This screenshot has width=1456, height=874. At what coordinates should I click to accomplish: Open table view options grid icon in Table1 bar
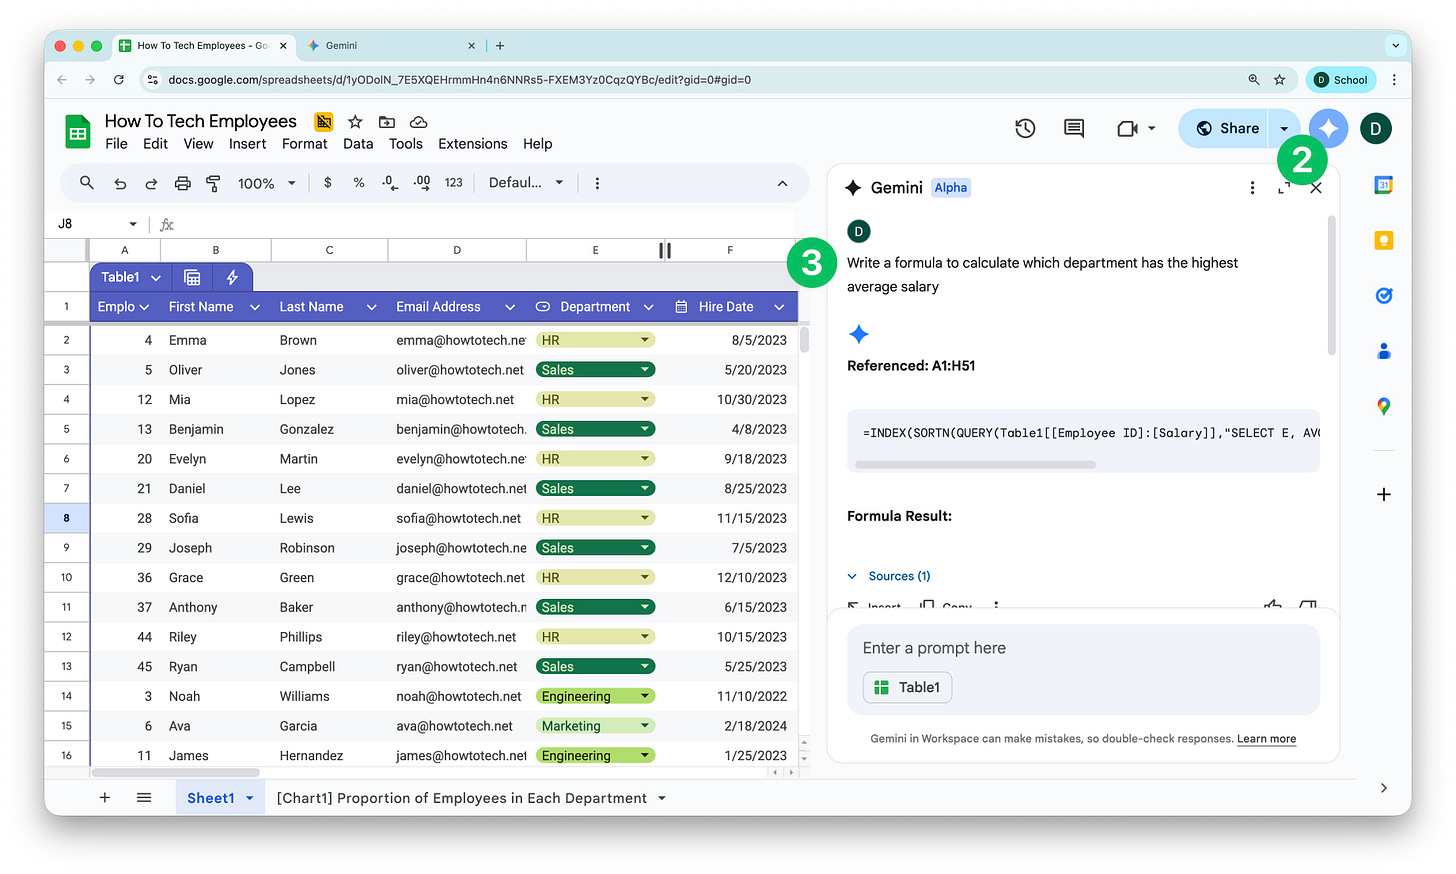tap(192, 277)
